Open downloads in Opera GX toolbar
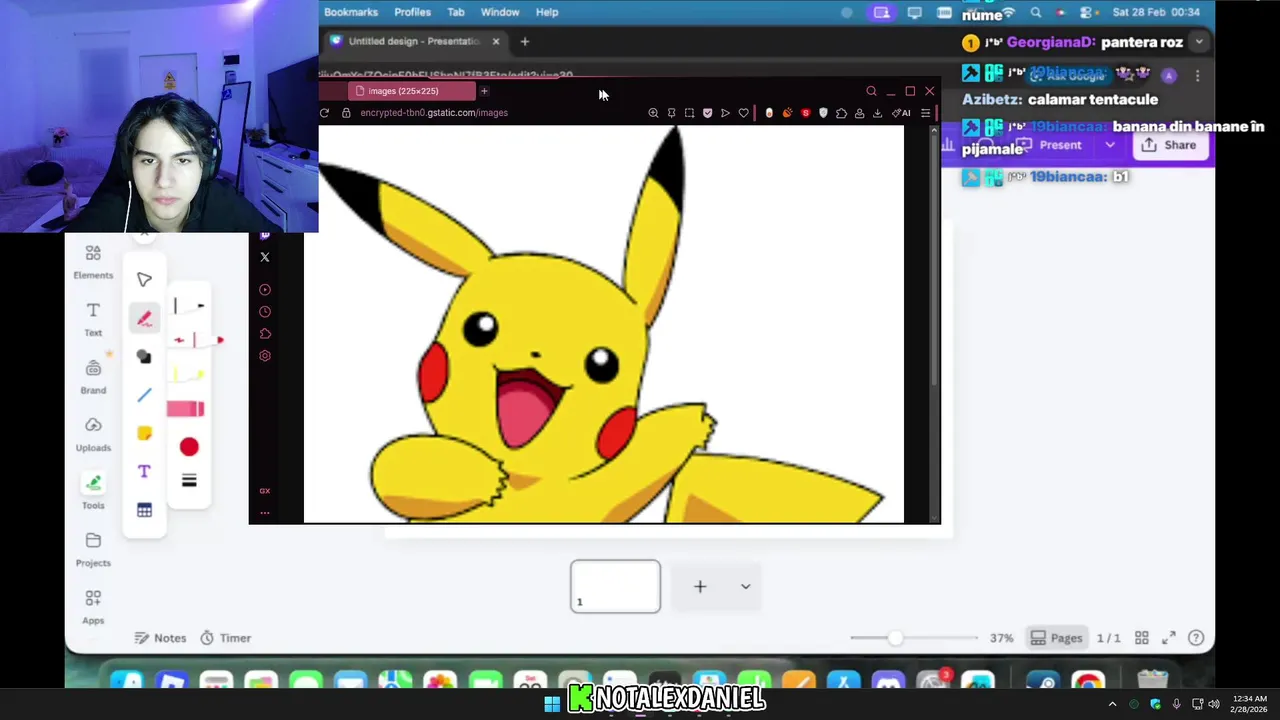Viewport: 1280px width, 720px height. pos(877,113)
